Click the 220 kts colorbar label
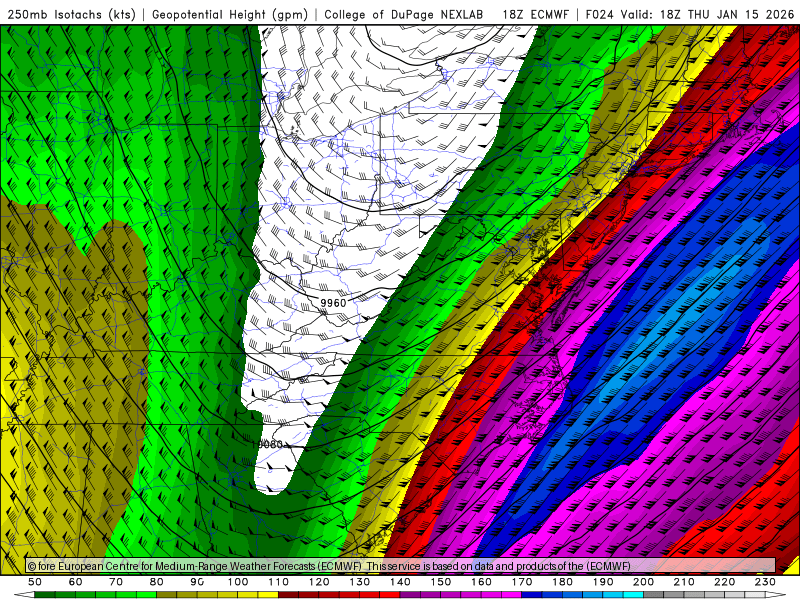The width and height of the screenshot is (800, 600). pos(724,582)
